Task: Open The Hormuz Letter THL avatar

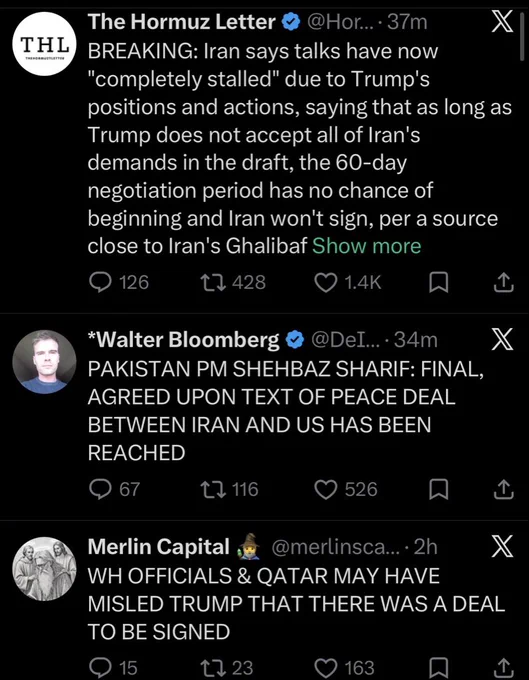Action: [x=44, y=44]
